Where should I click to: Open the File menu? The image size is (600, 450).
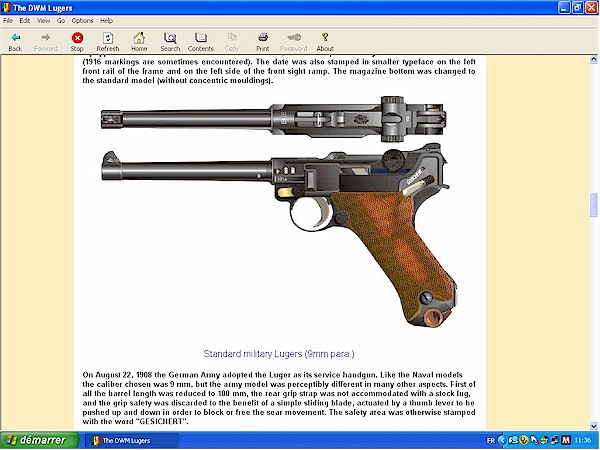[8, 21]
